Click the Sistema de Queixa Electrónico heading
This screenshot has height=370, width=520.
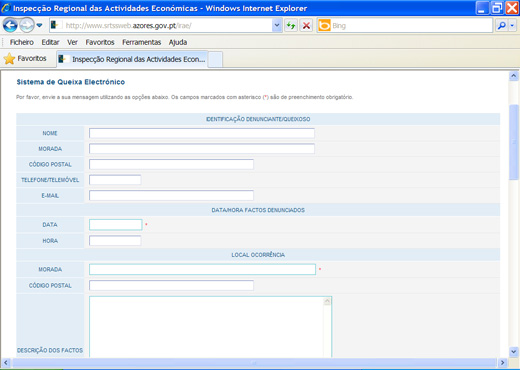(x=71, y=82)
